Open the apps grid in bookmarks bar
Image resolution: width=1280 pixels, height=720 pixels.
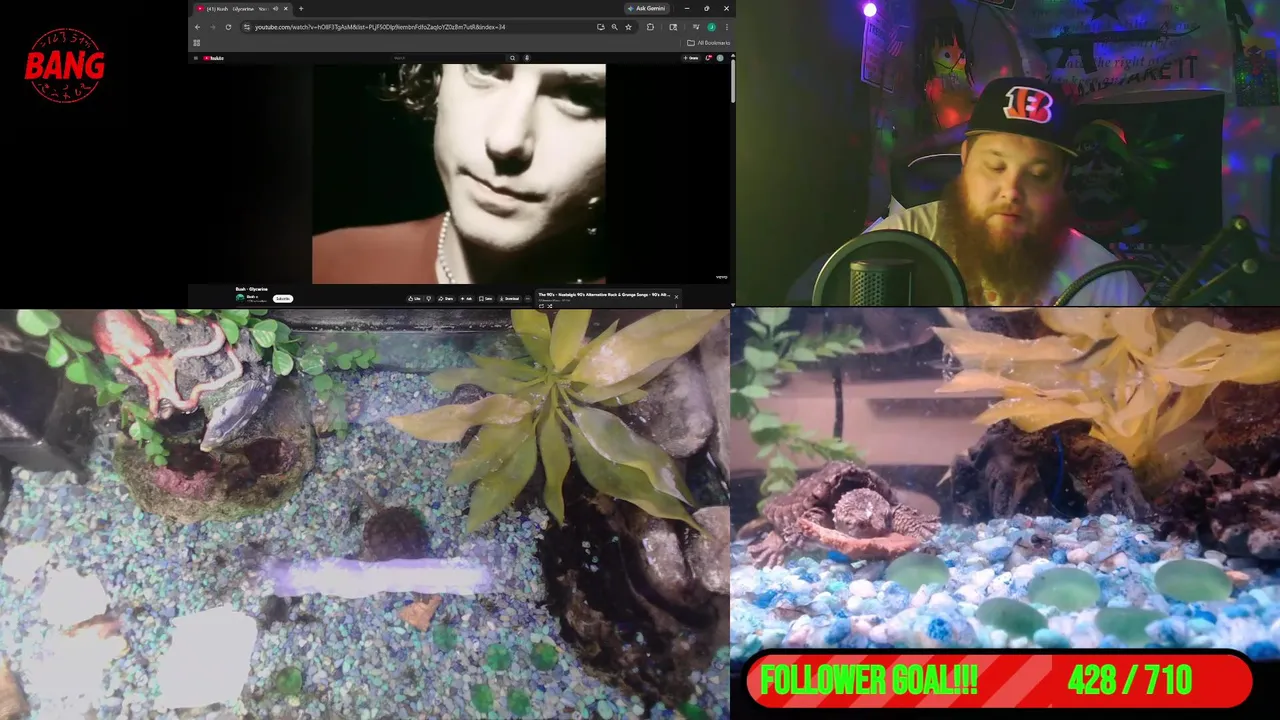pos(196,43)
